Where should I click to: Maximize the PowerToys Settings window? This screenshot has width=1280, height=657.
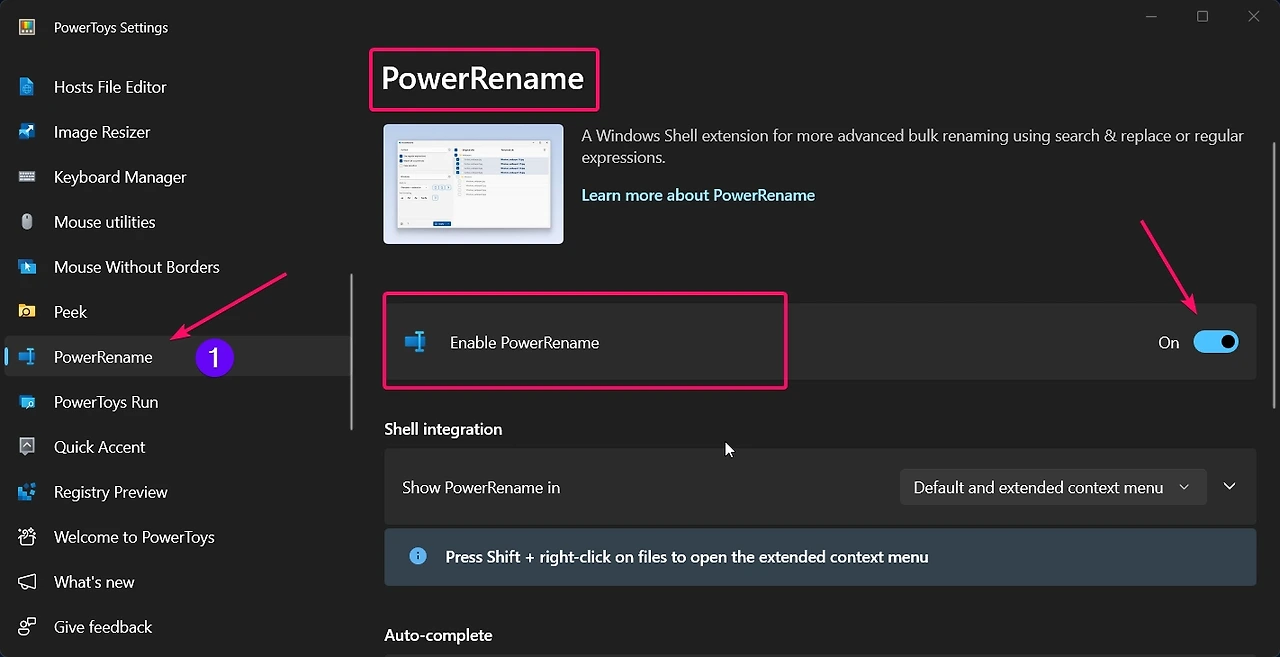click(x=1203, y=16)
